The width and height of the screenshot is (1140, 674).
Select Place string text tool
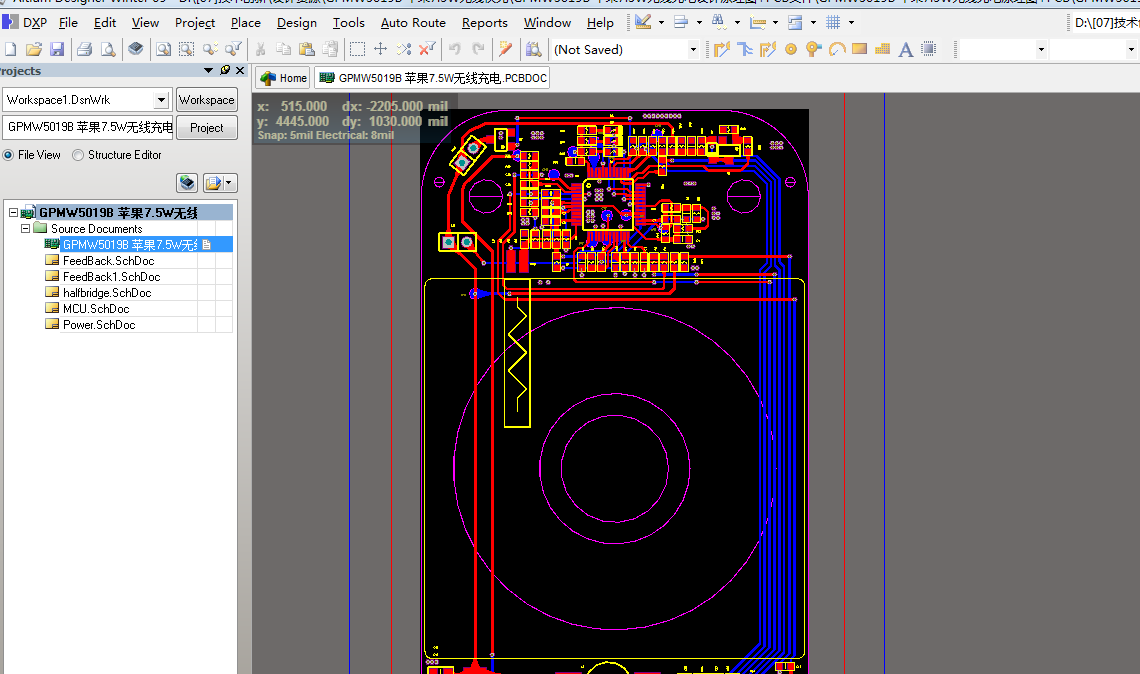[x=905, y=49]
